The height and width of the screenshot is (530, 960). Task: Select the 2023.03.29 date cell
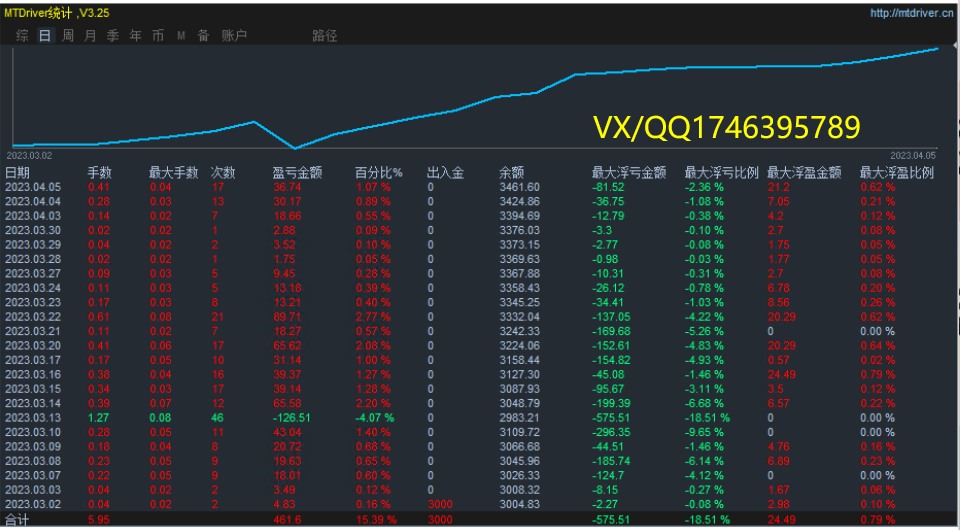(x=33, y=245)
